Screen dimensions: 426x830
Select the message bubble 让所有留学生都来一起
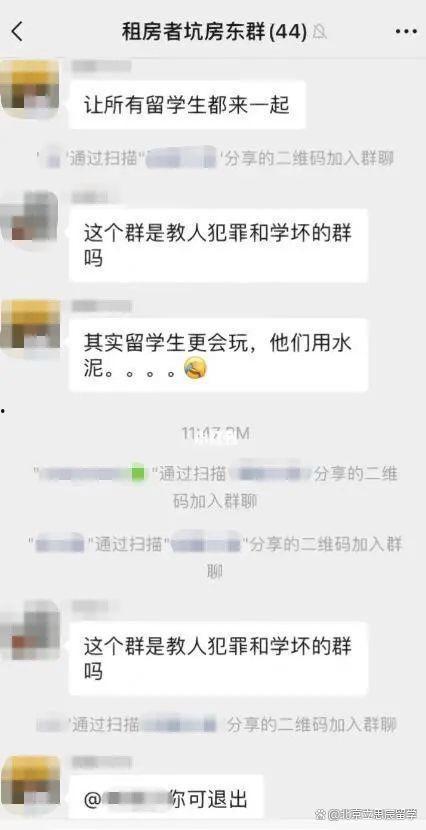click(x=187, y=105)
